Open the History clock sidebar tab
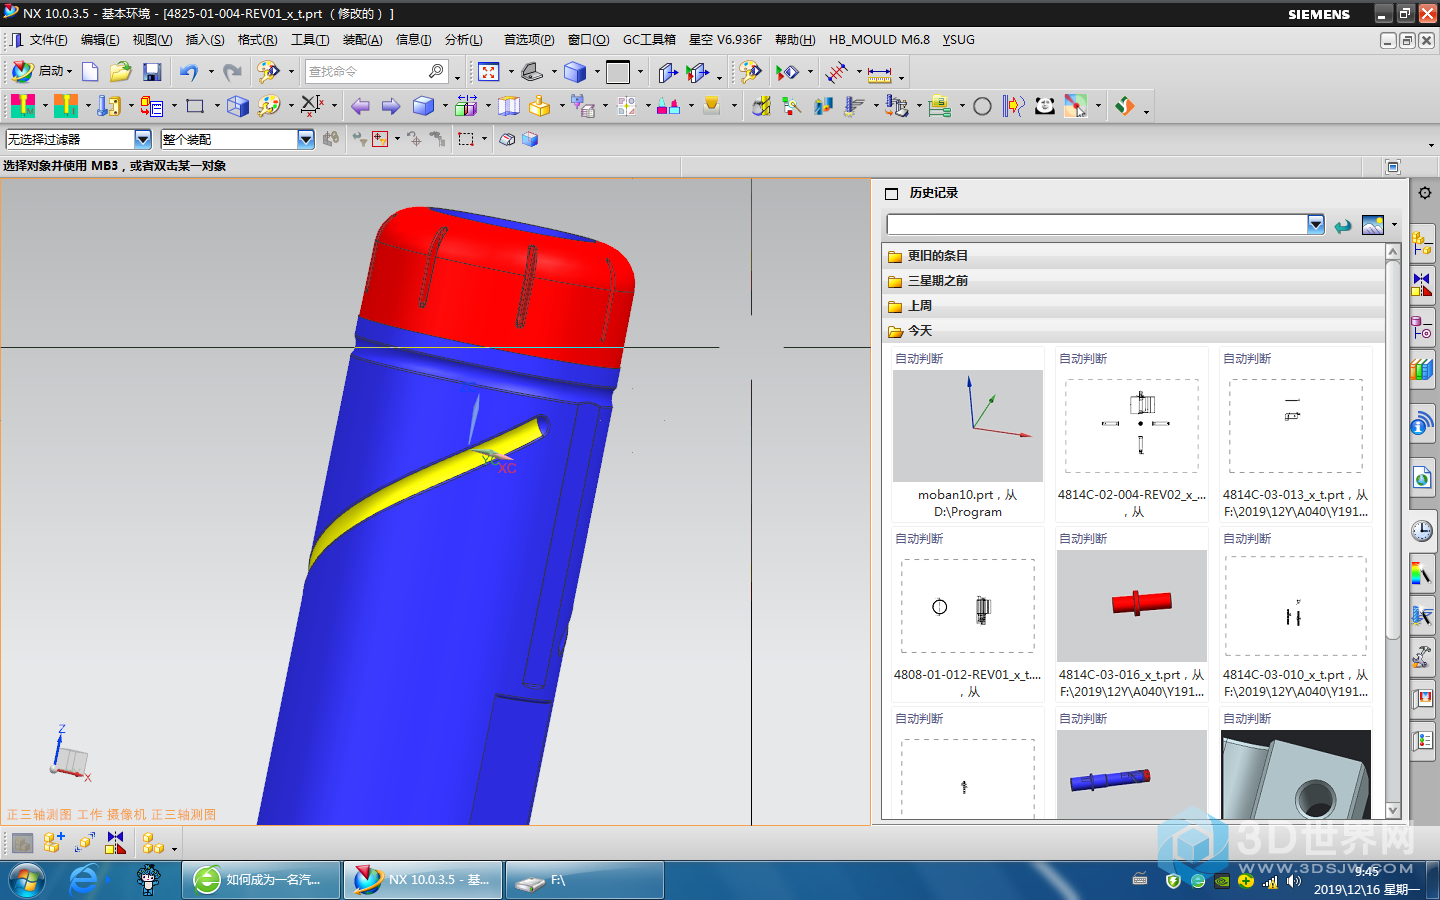The width and height of the screenshot is (1440, 900). (x=1422, y=531)
